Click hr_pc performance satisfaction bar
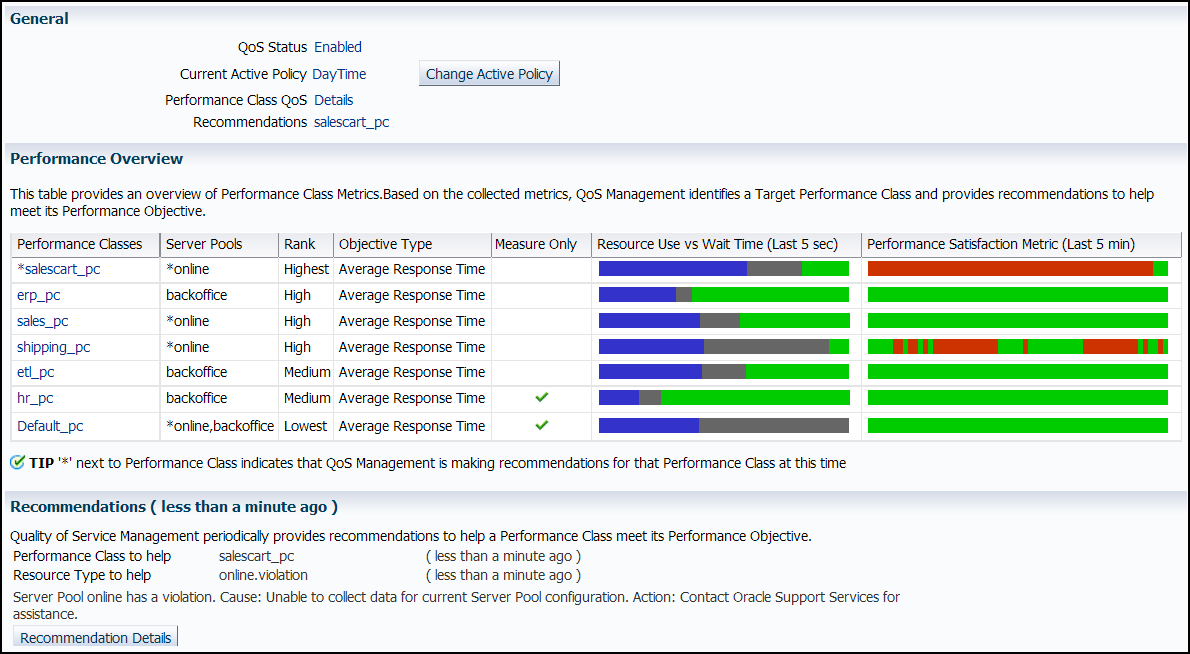1190x654 pixels. (x=1018, y=398)
